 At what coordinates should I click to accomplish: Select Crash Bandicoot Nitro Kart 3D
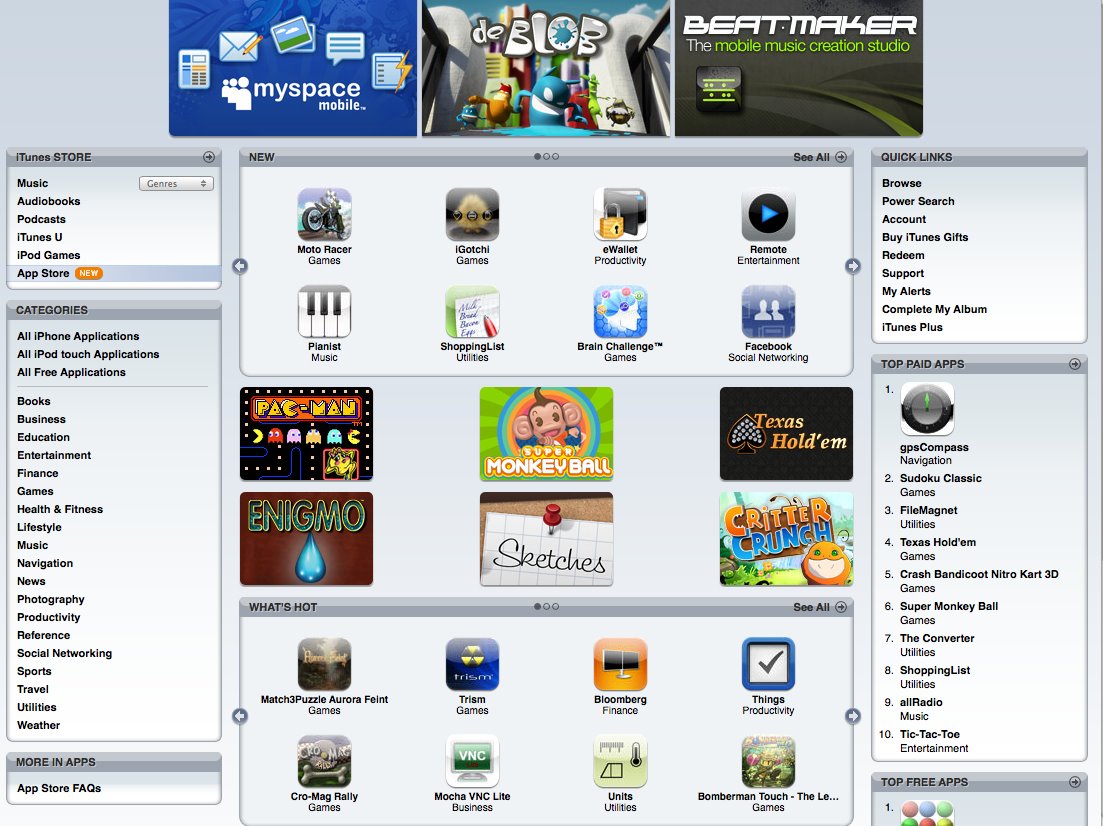[979, 574]
